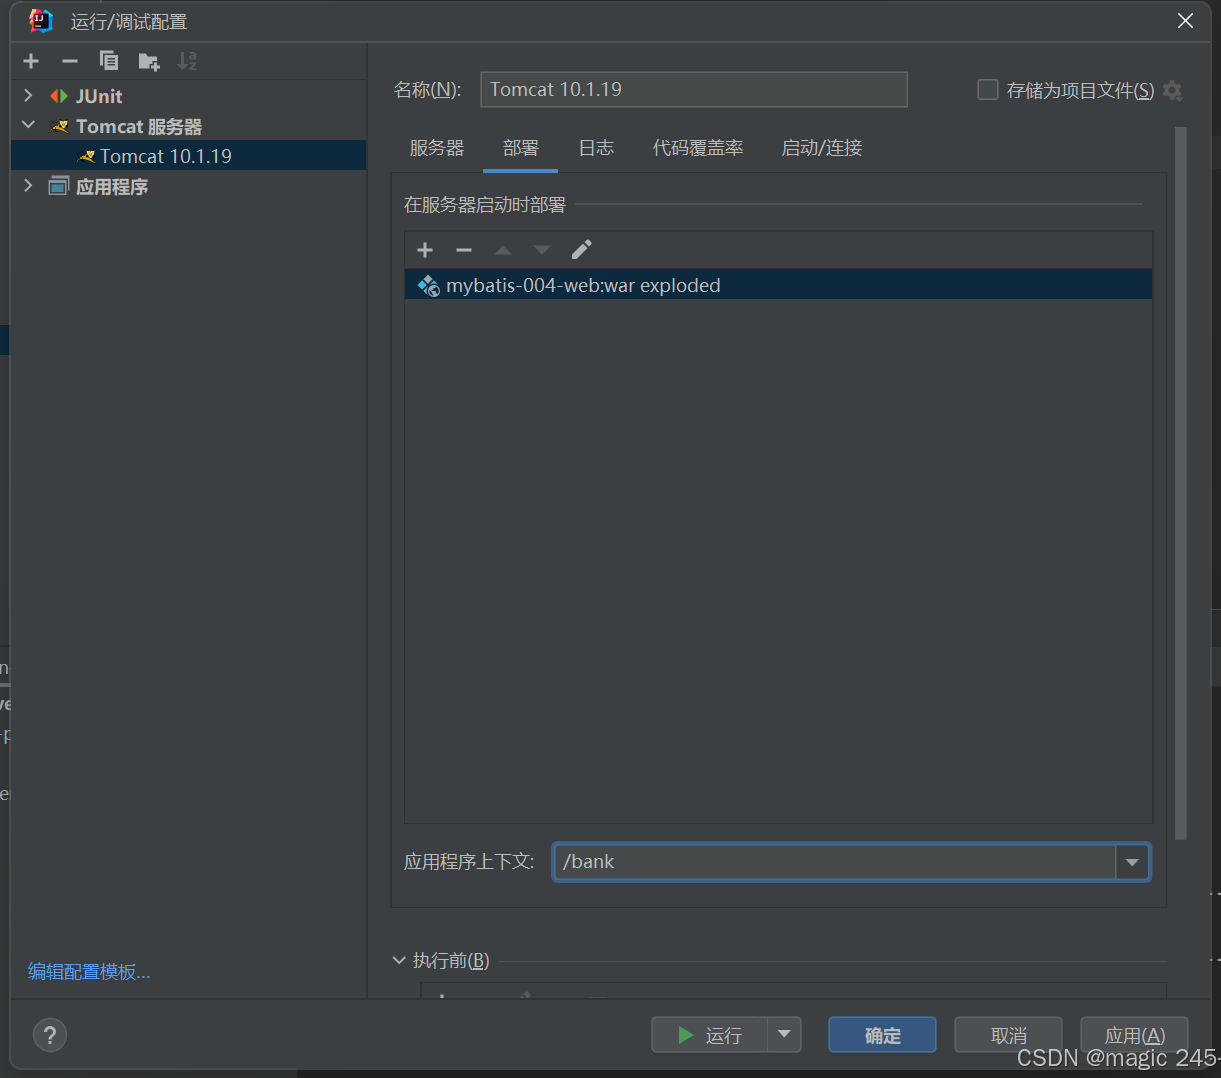Switch to the 服务器 tab
The height and width of the screenshot is (1078, 1221).
(437, 148)
